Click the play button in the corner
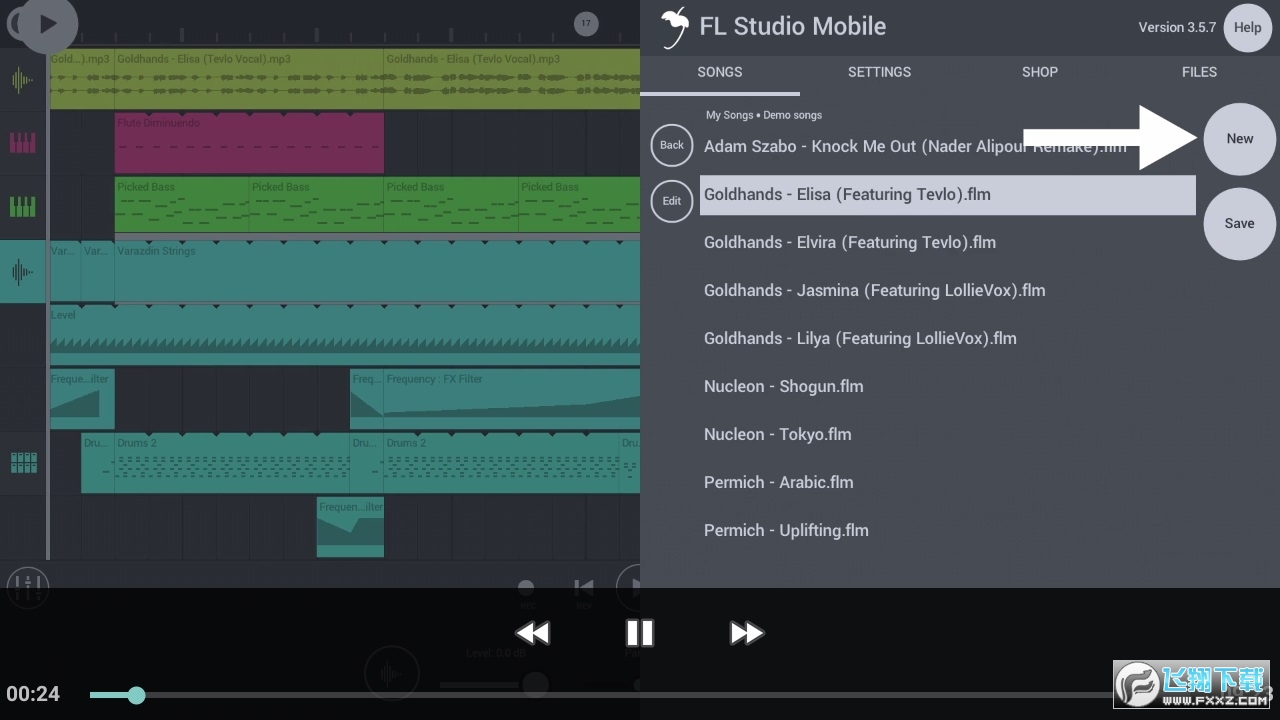Viewport: 1280px width, 720px height. point(47,24)
